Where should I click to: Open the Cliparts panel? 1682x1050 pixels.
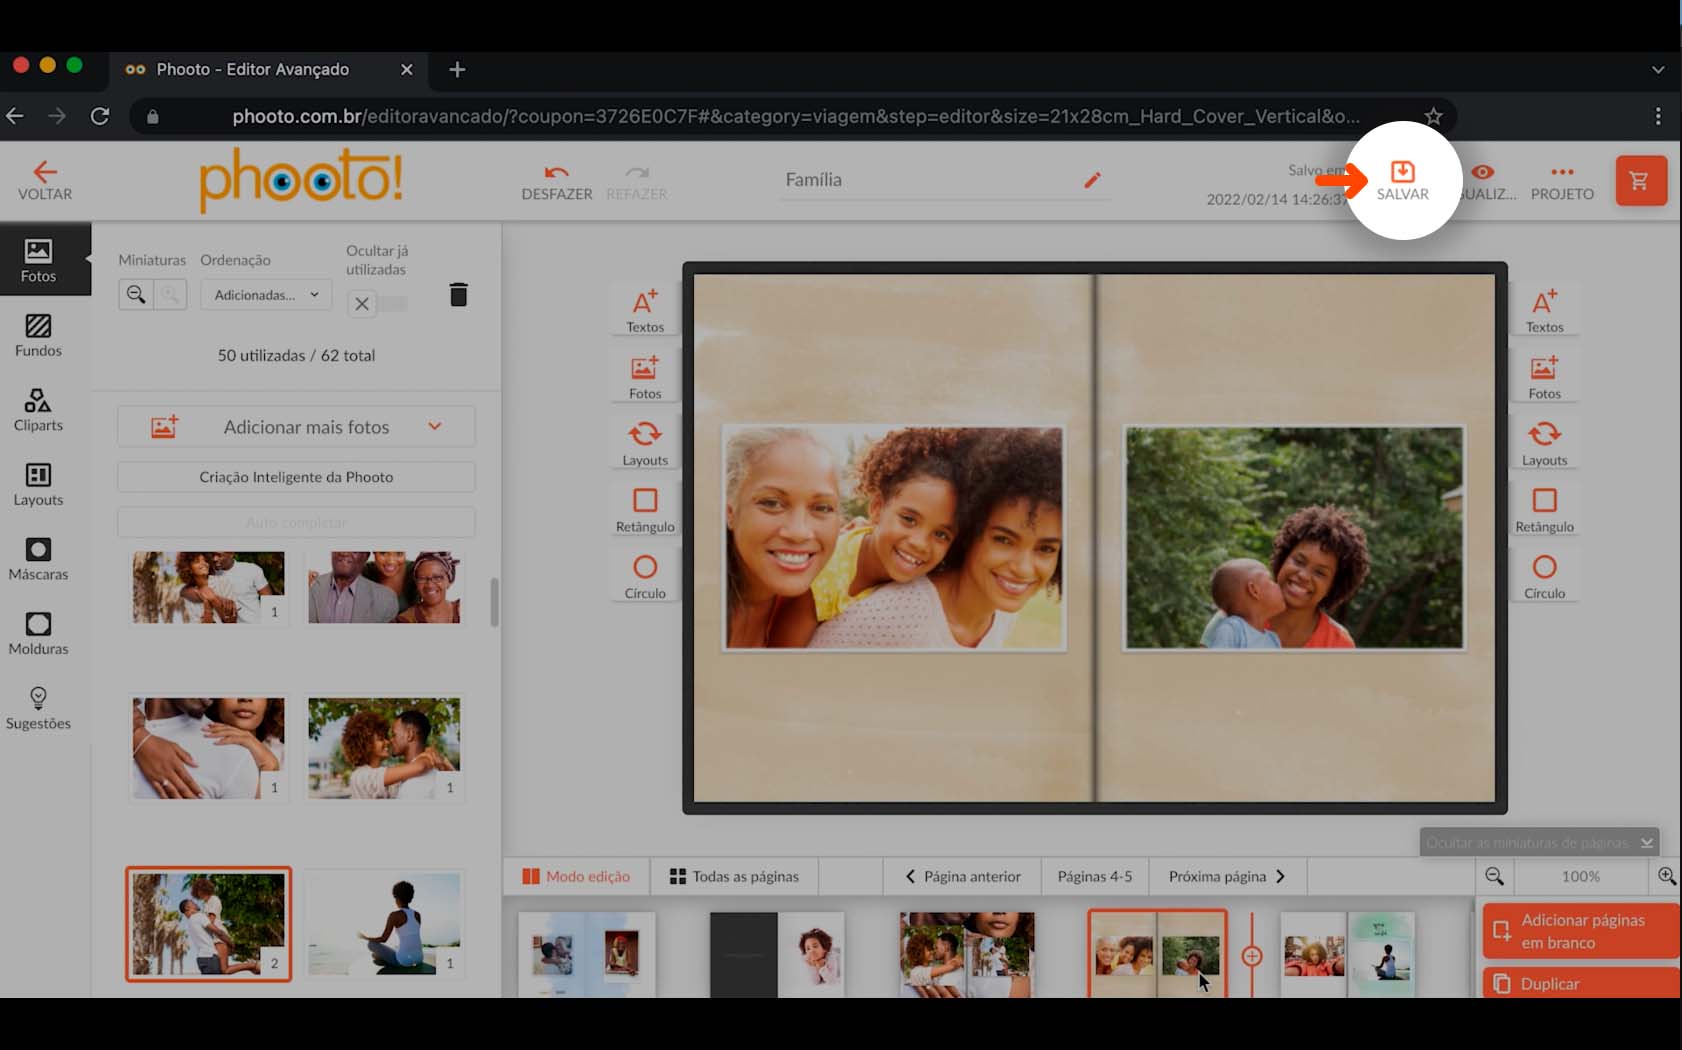tap(38, 410)
